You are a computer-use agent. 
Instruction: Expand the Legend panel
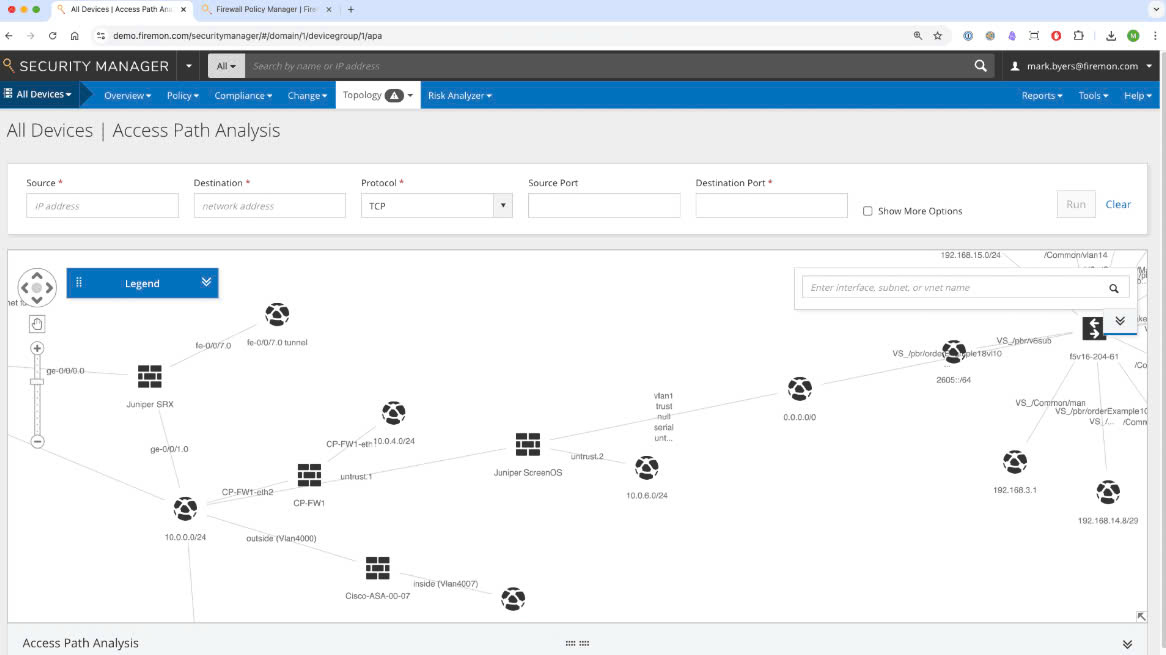click(x=206, y=283)
